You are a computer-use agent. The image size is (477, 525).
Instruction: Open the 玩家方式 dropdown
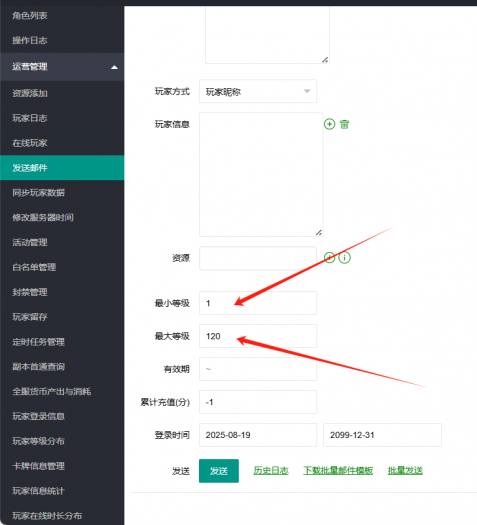[x=258, y=91]
